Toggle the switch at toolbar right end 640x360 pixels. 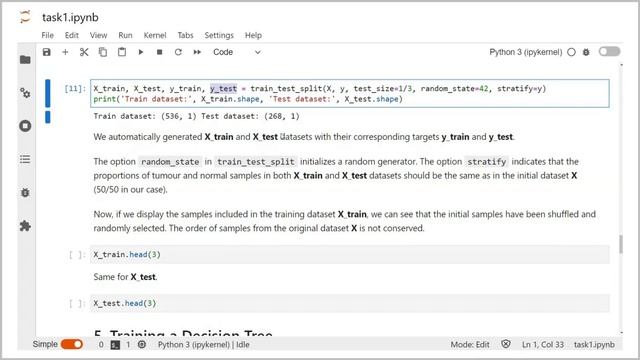pyautogui.click(x=609, y=51)
